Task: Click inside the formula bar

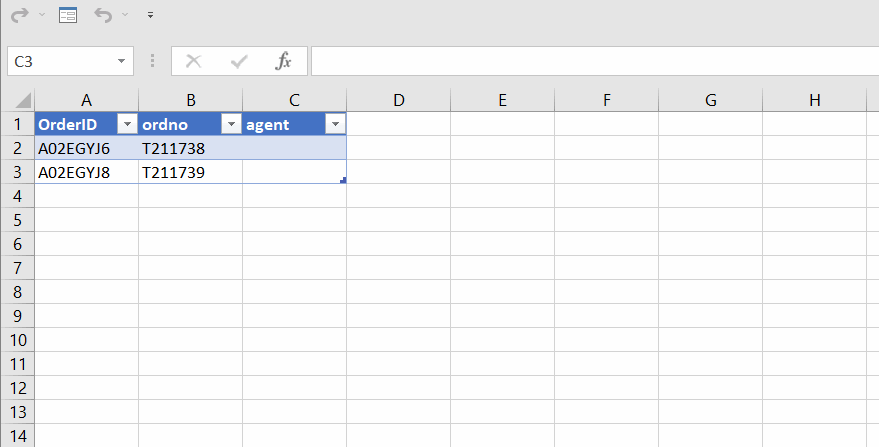Action: tap(590, 61)
